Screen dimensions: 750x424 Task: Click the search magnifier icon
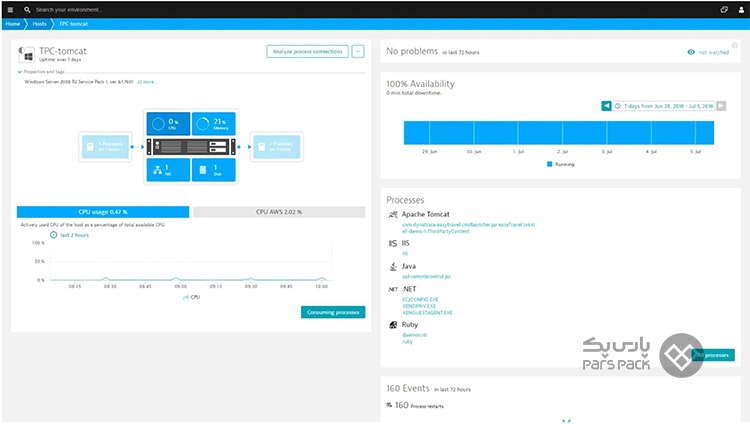click(27, 10)
